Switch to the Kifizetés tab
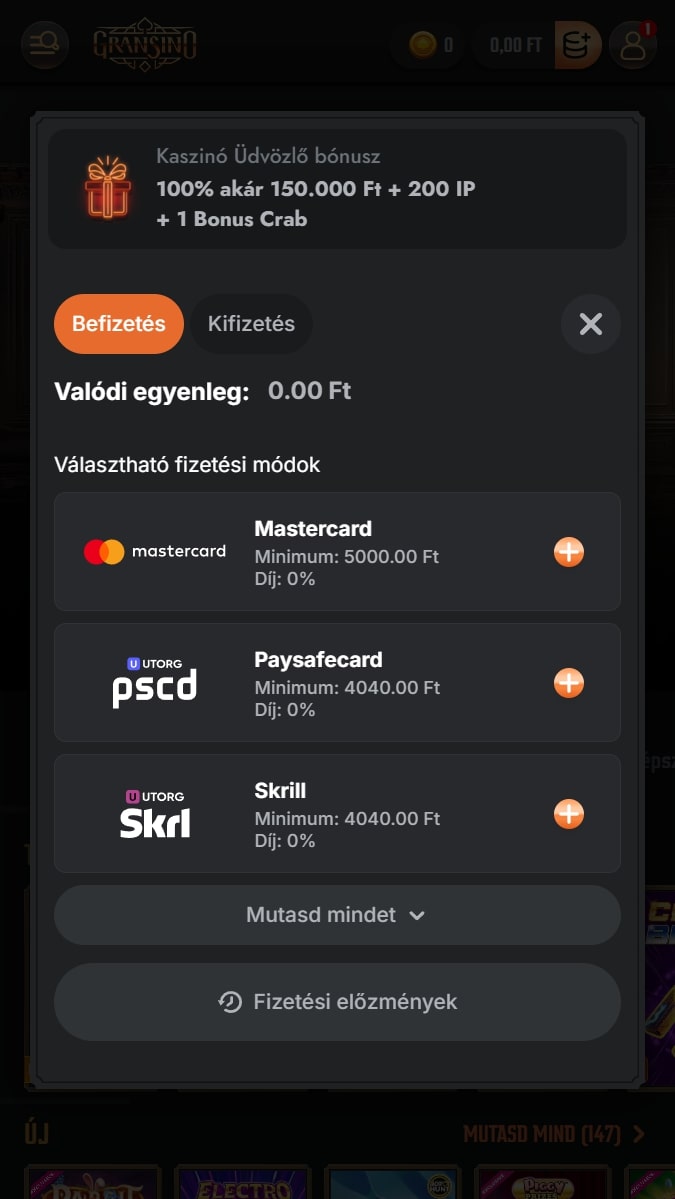 pyautogui.click(x=251, y=324)
